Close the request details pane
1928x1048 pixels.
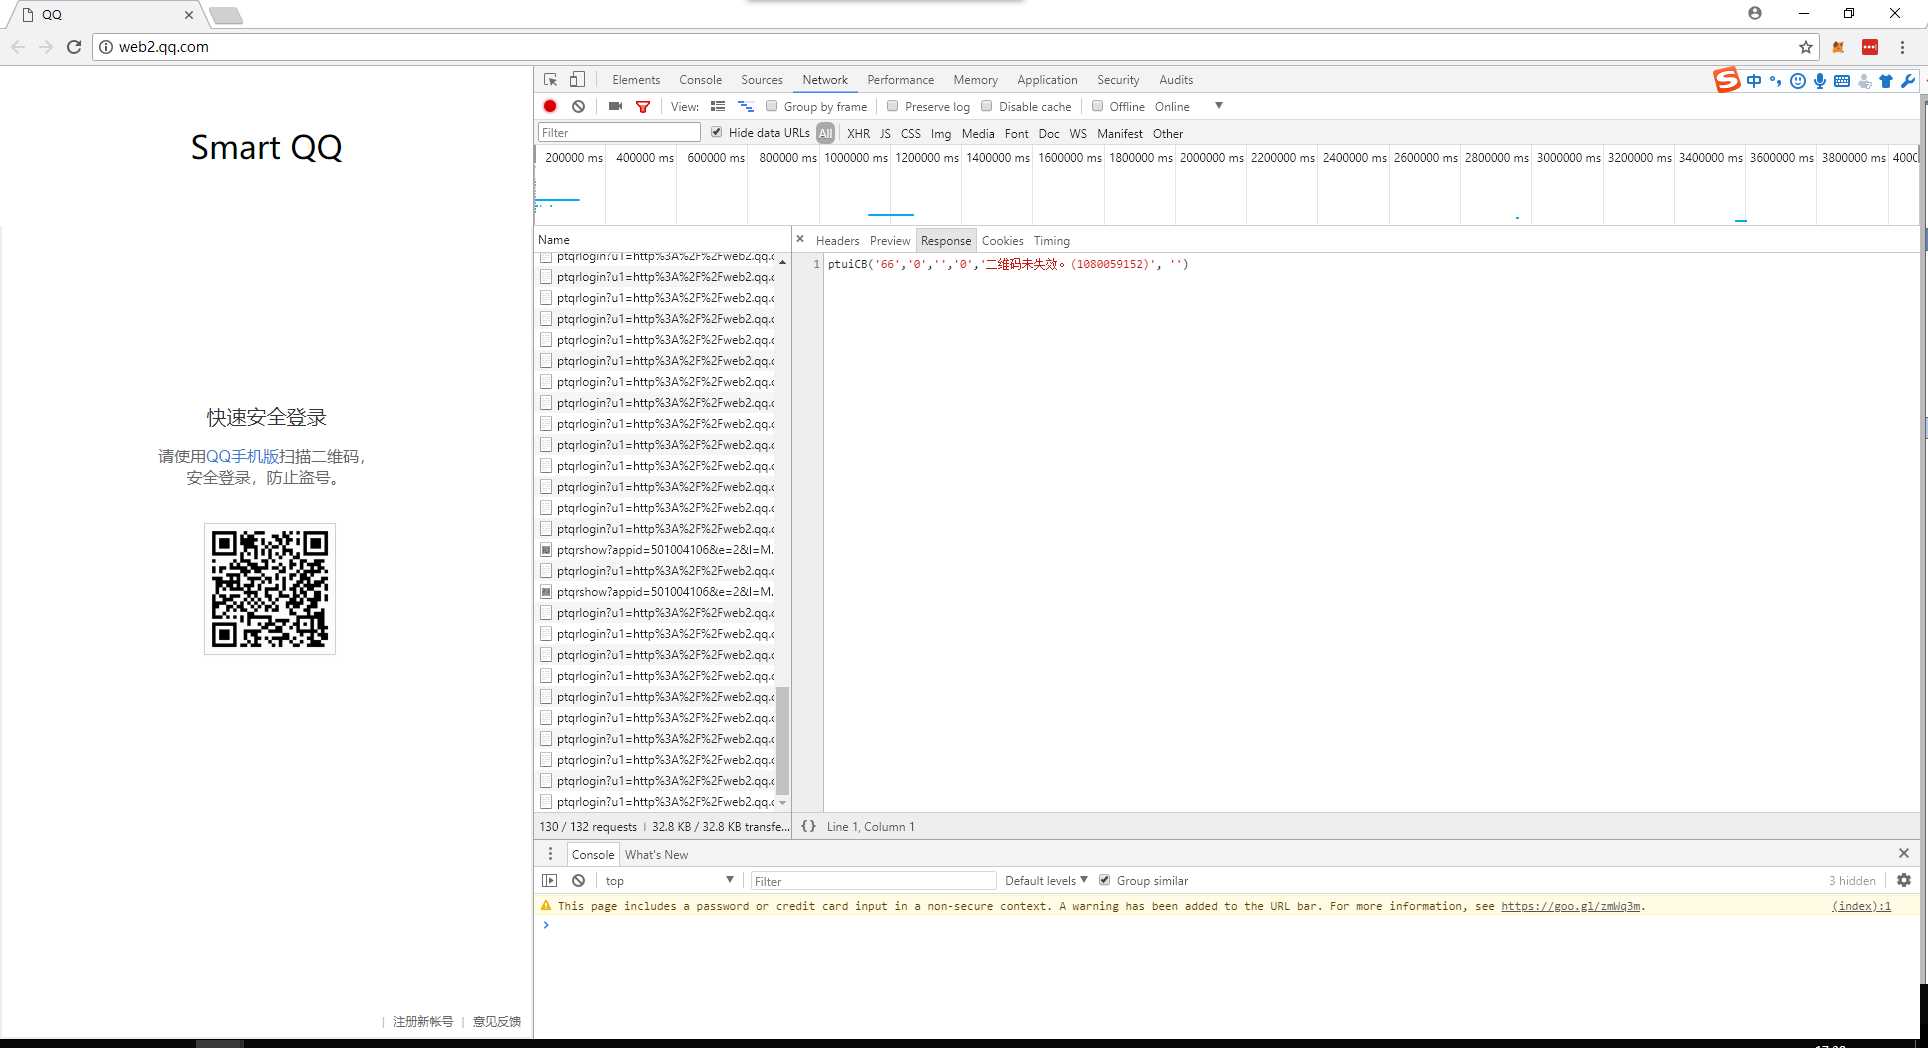coord(800,239)
